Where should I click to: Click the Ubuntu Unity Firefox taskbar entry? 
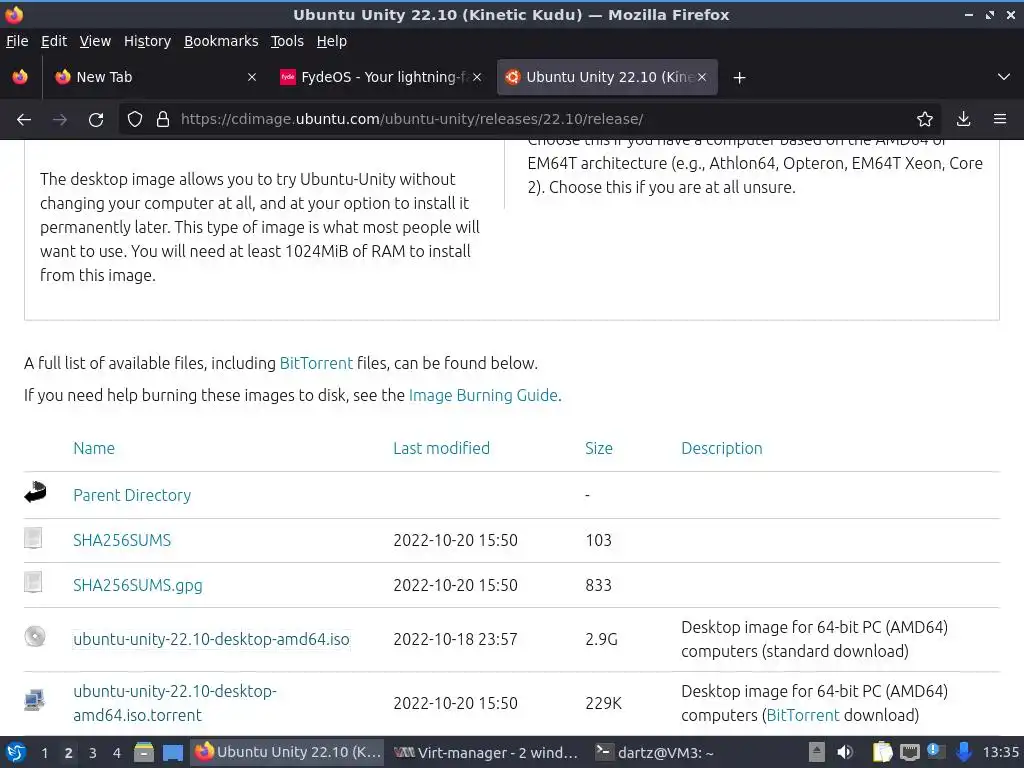[287, 752]
